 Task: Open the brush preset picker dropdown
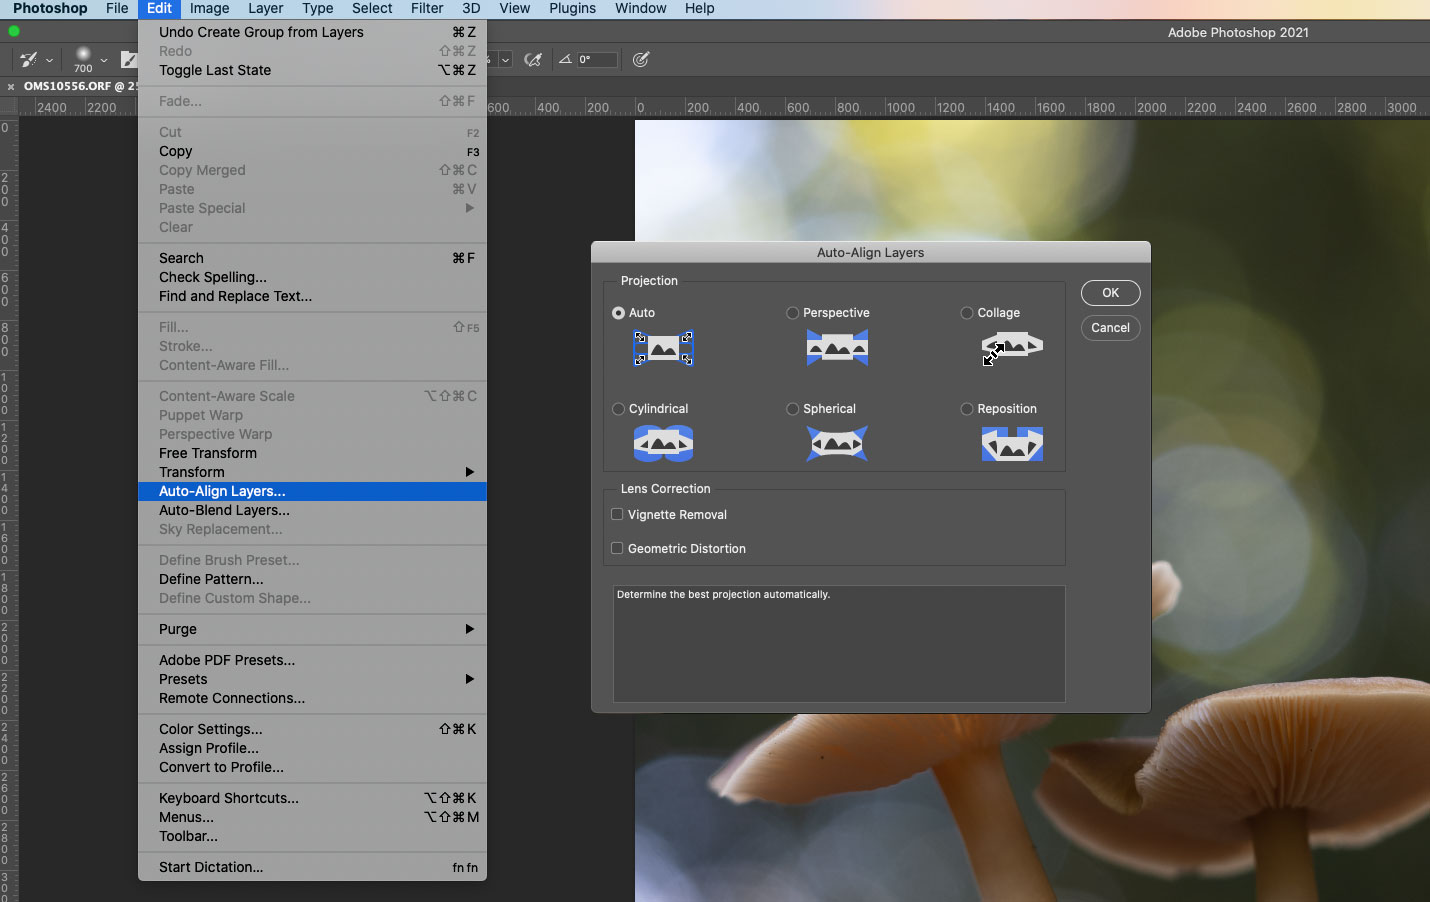(103, 60)
